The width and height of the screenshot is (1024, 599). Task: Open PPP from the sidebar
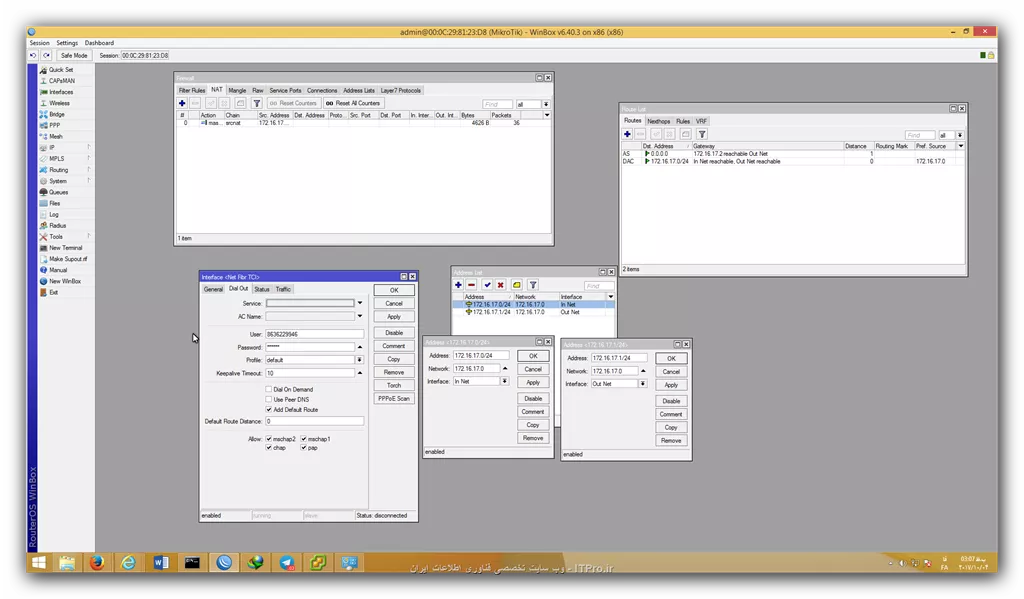point(54,125)
